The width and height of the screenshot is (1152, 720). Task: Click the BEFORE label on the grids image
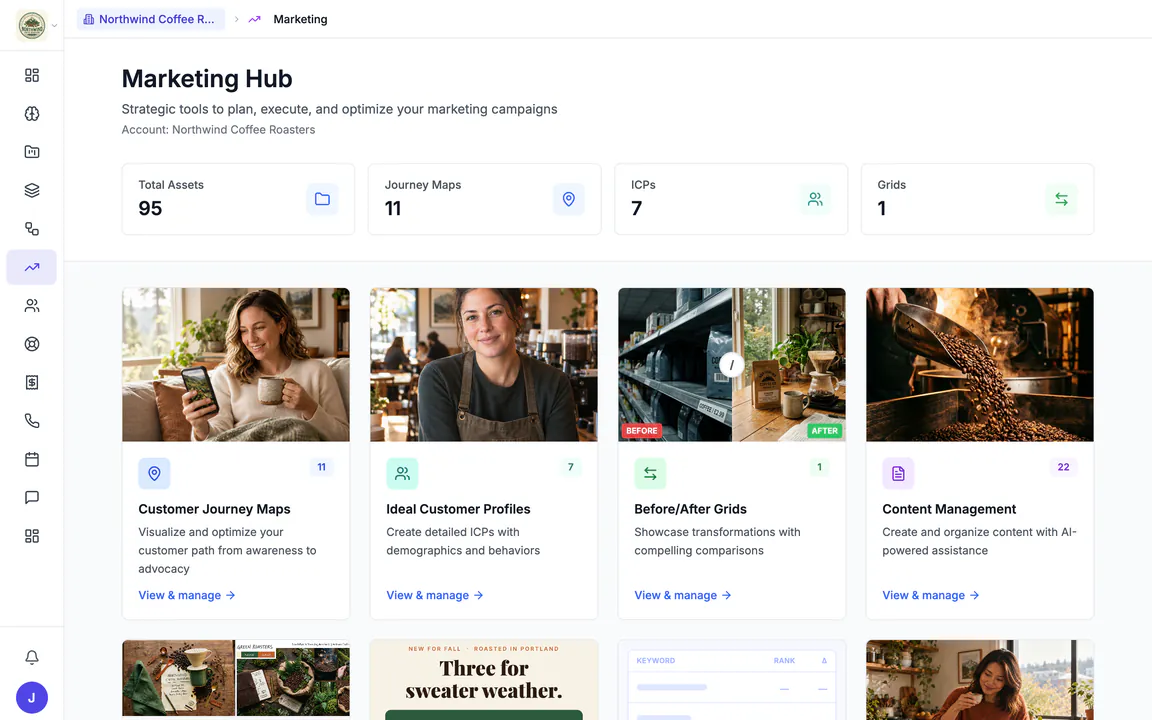click(x=641, y=431)
